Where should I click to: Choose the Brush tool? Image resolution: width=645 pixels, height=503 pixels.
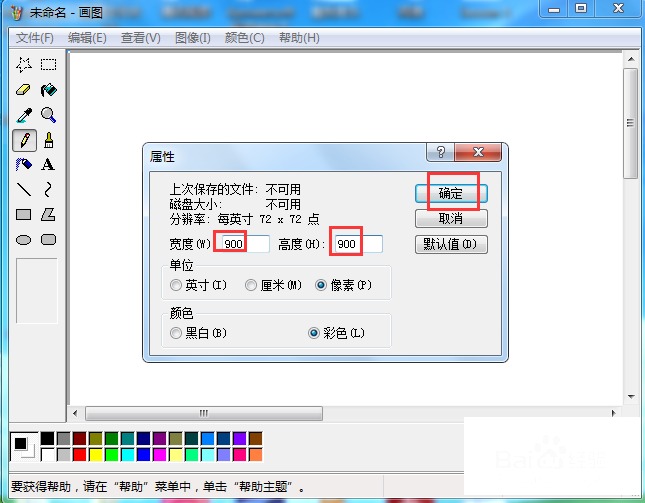point(48,140)
